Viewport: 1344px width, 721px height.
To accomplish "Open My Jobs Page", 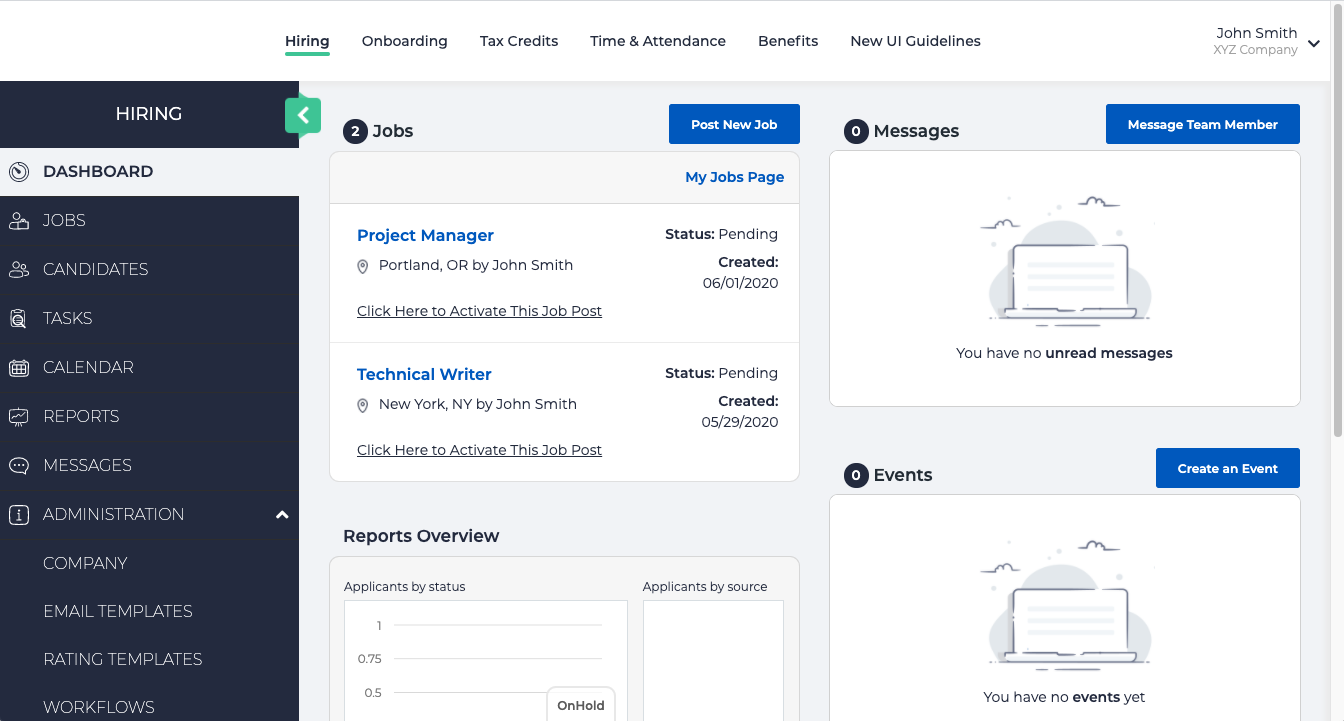I will 734,177.
